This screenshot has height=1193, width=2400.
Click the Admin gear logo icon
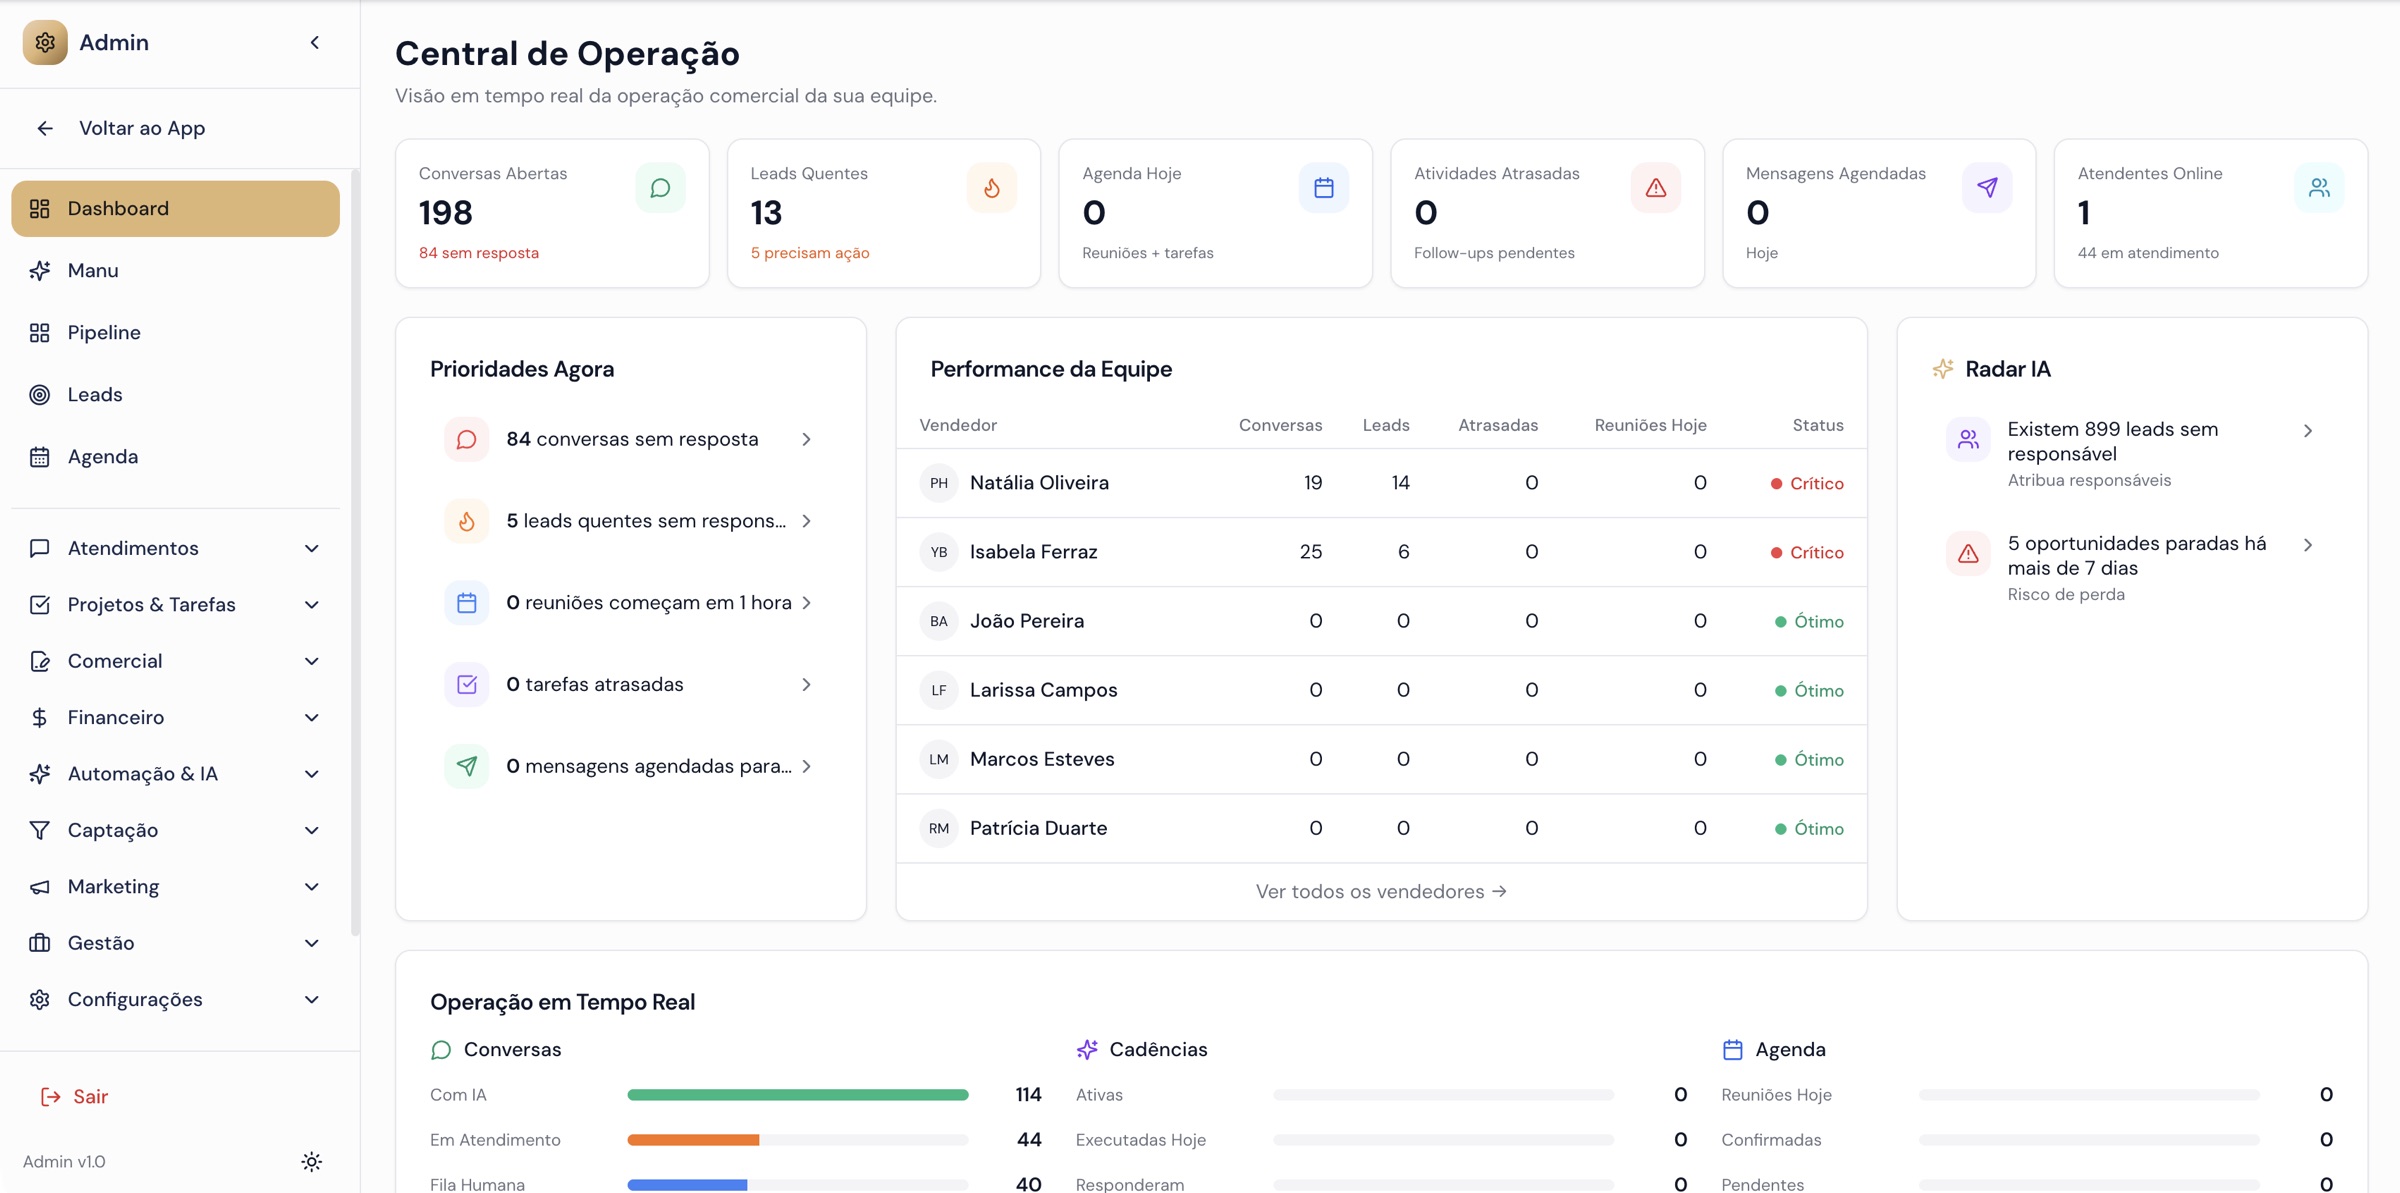tap(45, 42)
